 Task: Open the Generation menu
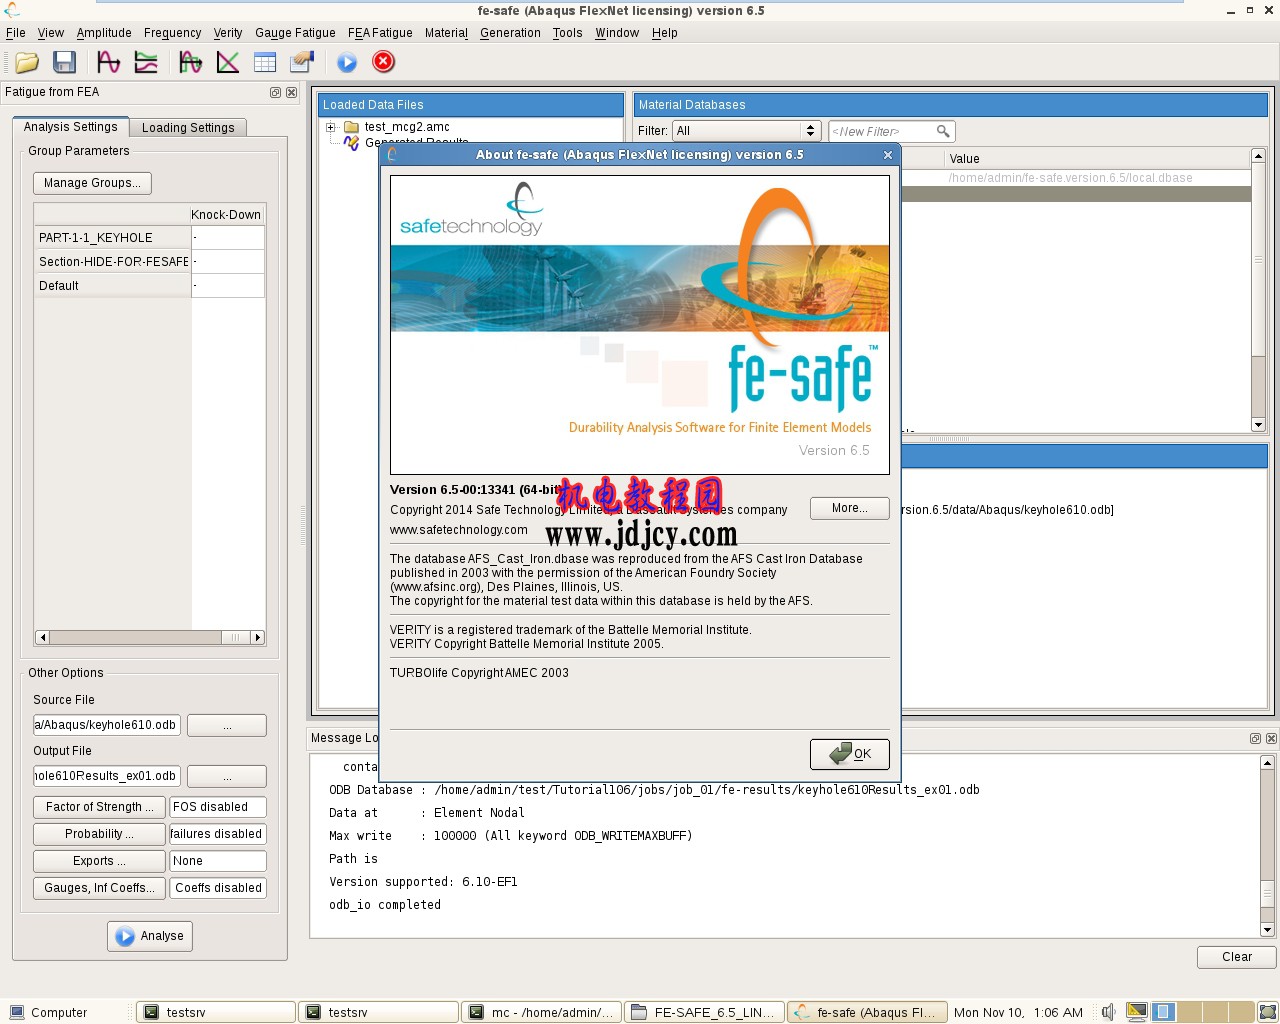(510, 33)
